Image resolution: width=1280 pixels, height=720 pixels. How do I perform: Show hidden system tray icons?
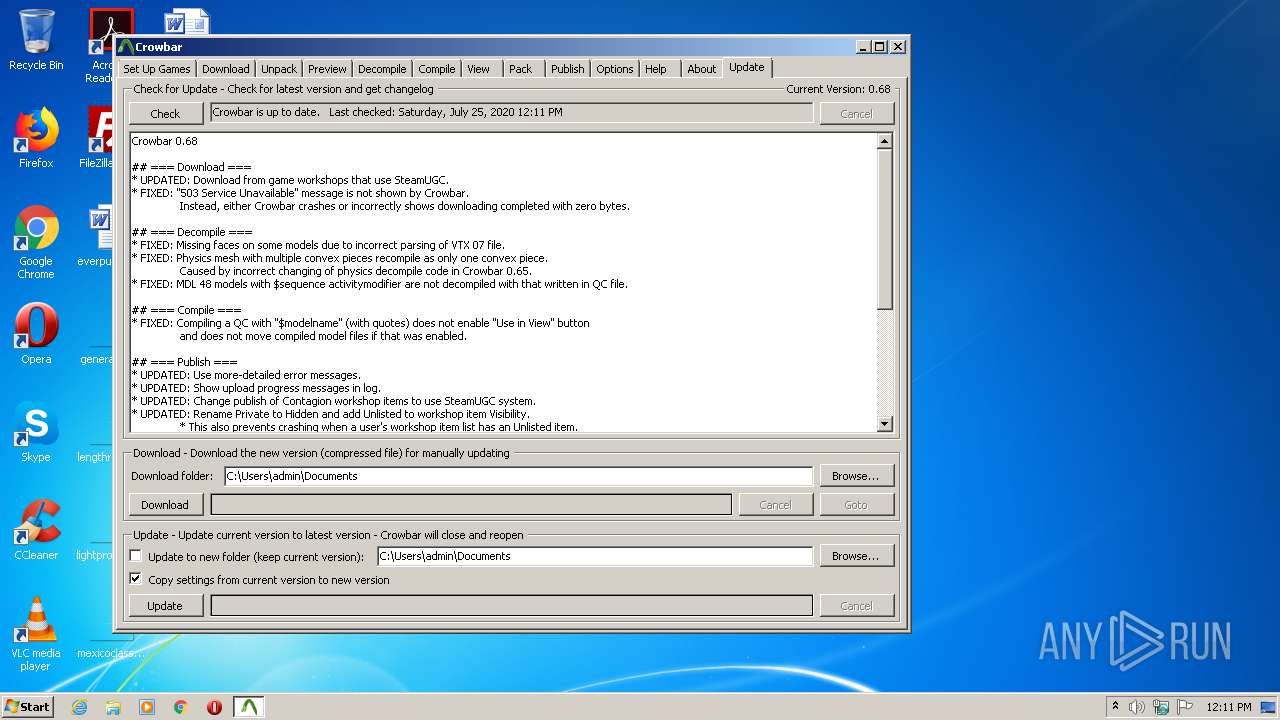coord(1115,707)
